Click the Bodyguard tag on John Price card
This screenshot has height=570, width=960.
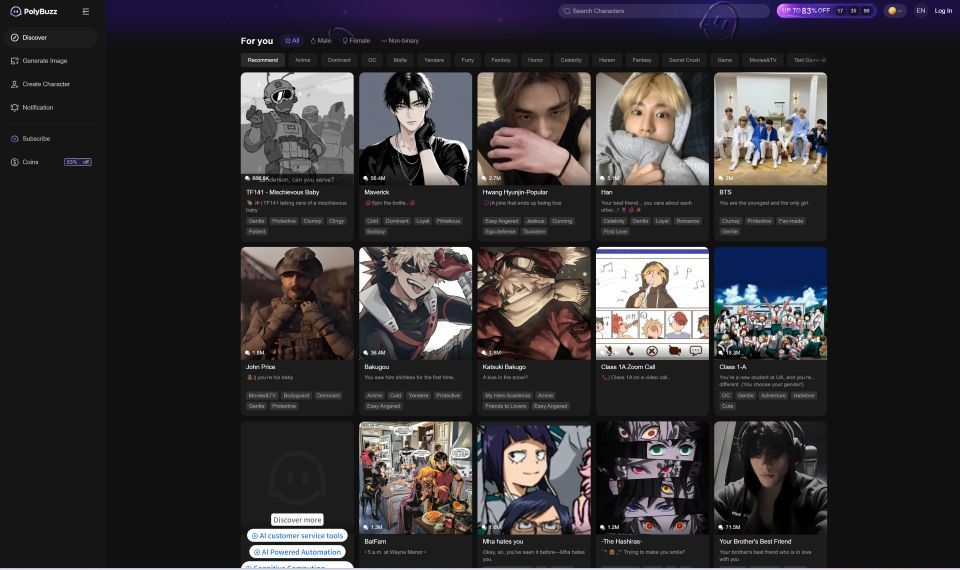296,396
